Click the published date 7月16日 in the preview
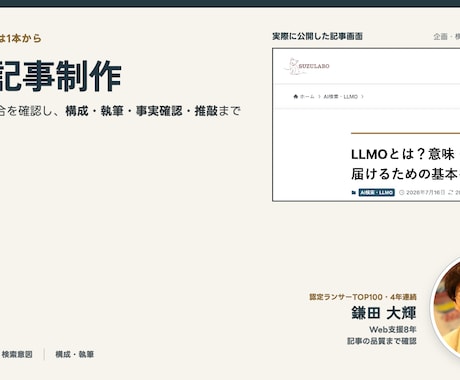460x380 pixels. pyautogui.click(x=425, y=193)
